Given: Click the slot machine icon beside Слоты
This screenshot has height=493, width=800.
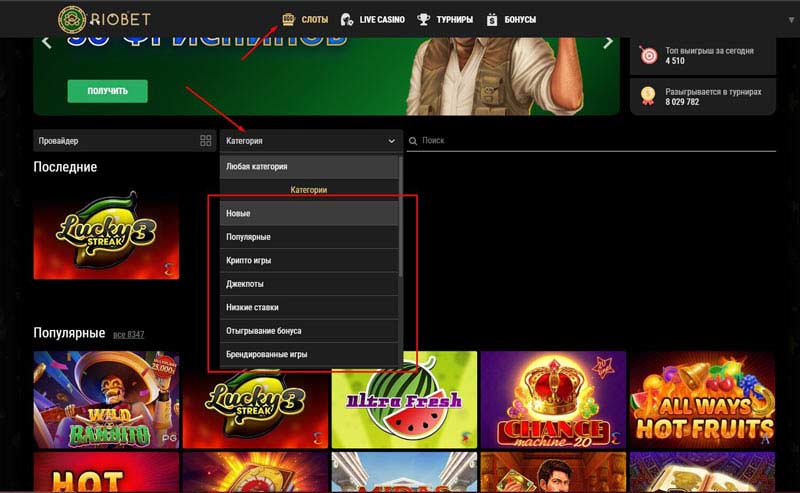Looking at the screenshot, I should click(289, 19).
